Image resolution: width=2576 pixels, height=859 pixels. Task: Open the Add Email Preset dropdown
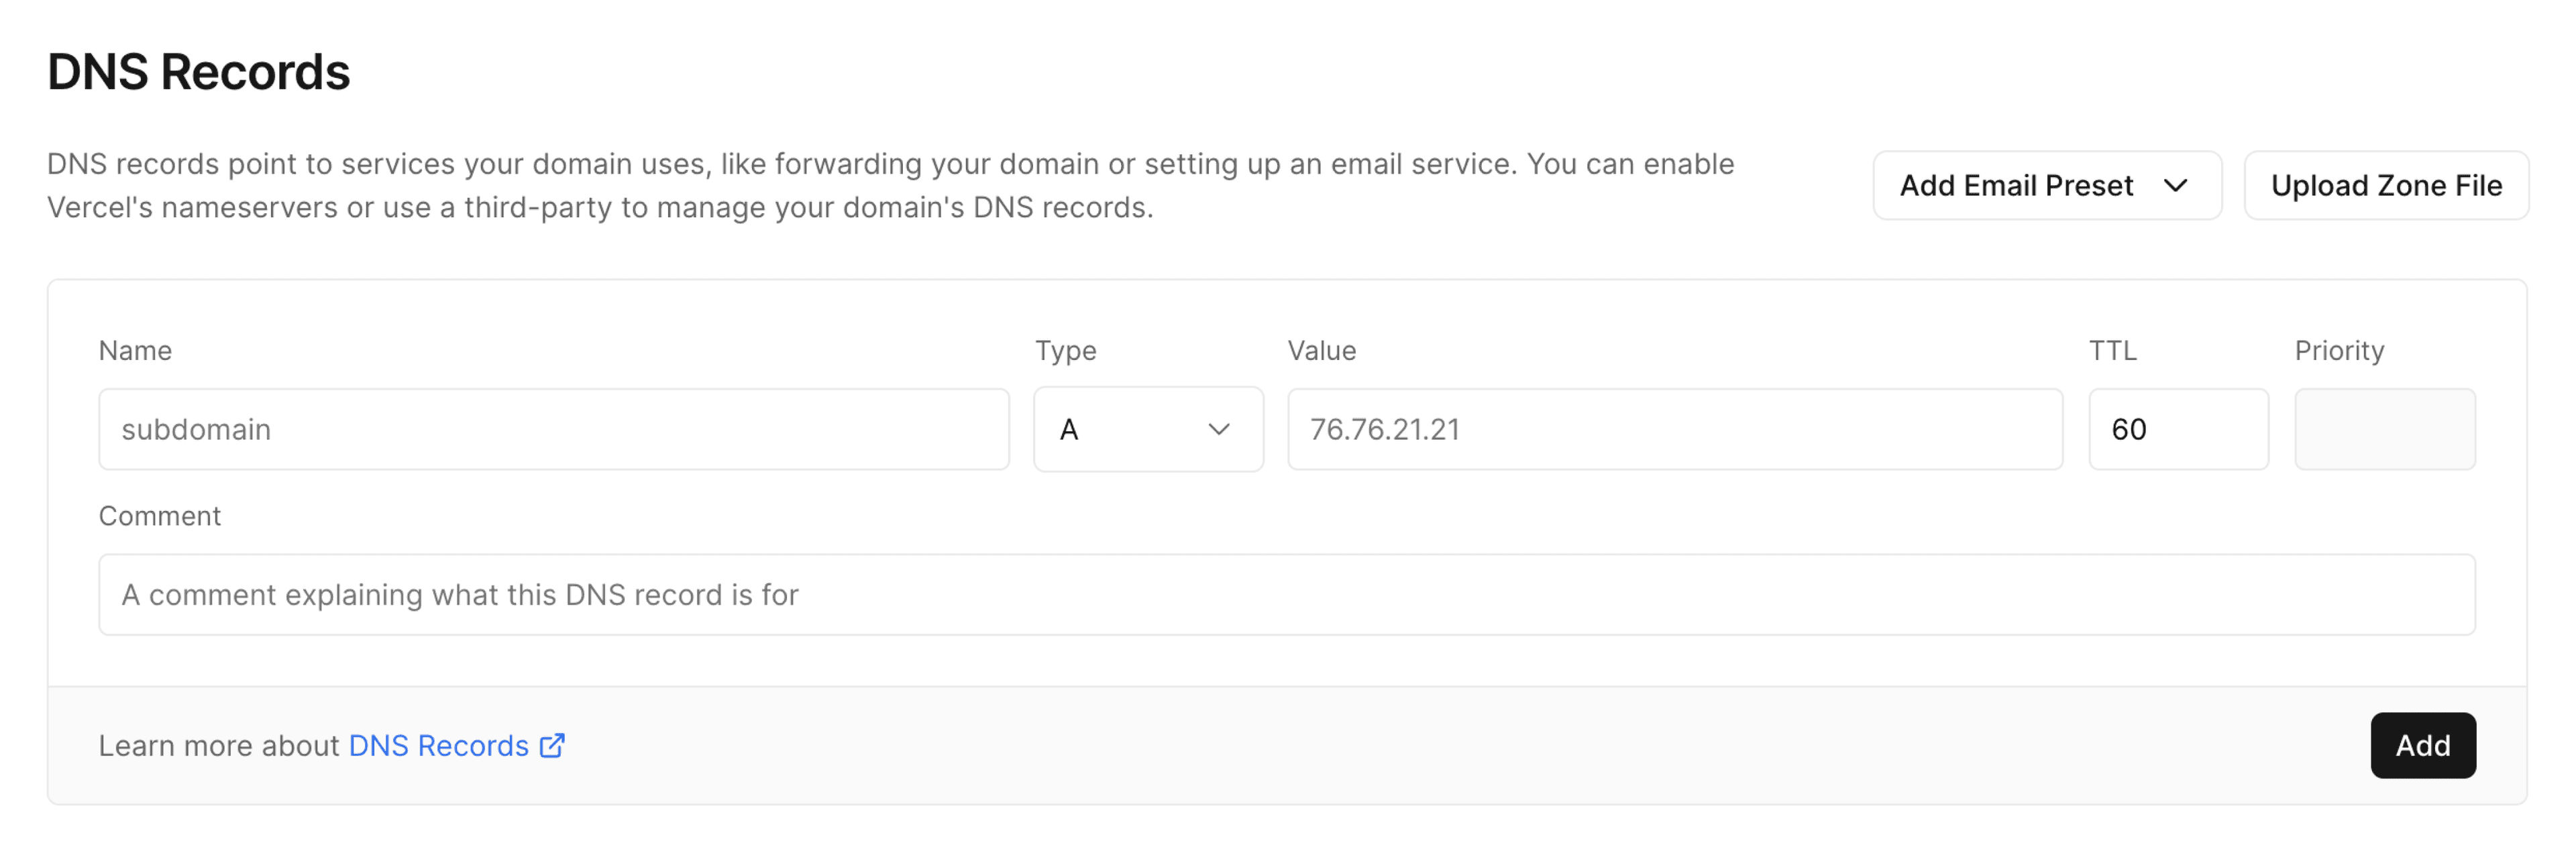(2046, 185)
